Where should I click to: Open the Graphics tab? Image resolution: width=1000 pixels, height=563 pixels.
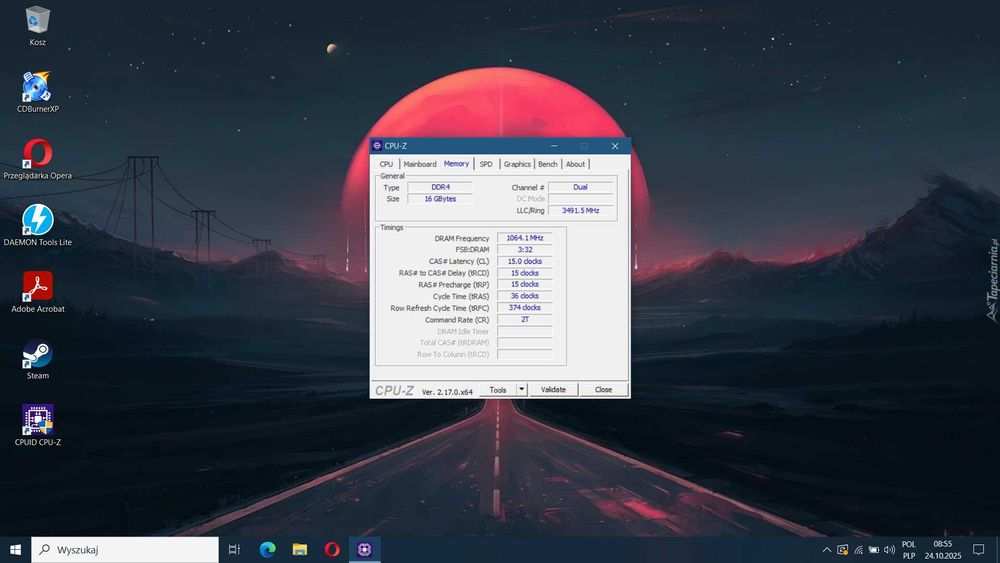point(517,164)
